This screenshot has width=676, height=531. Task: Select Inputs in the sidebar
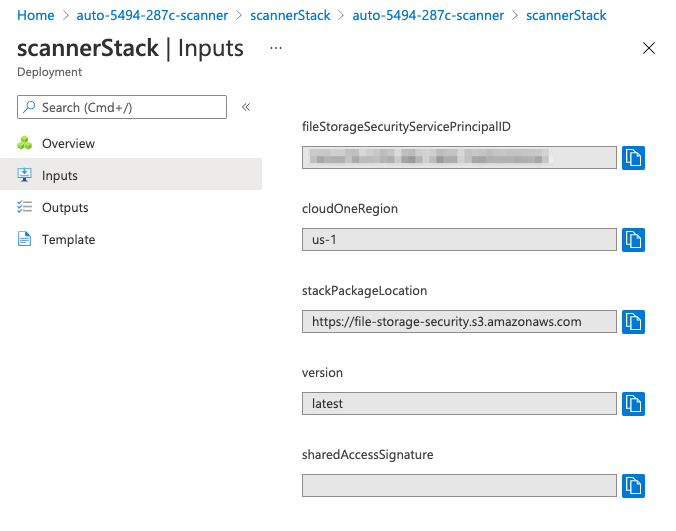pos(59,176)
